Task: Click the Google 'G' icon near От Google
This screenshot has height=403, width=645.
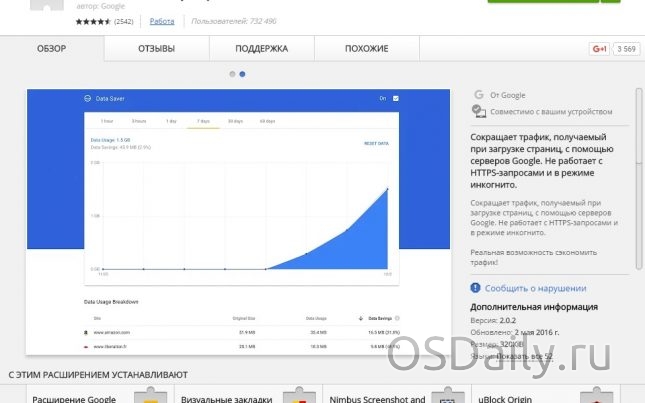Action: point(478,96)
